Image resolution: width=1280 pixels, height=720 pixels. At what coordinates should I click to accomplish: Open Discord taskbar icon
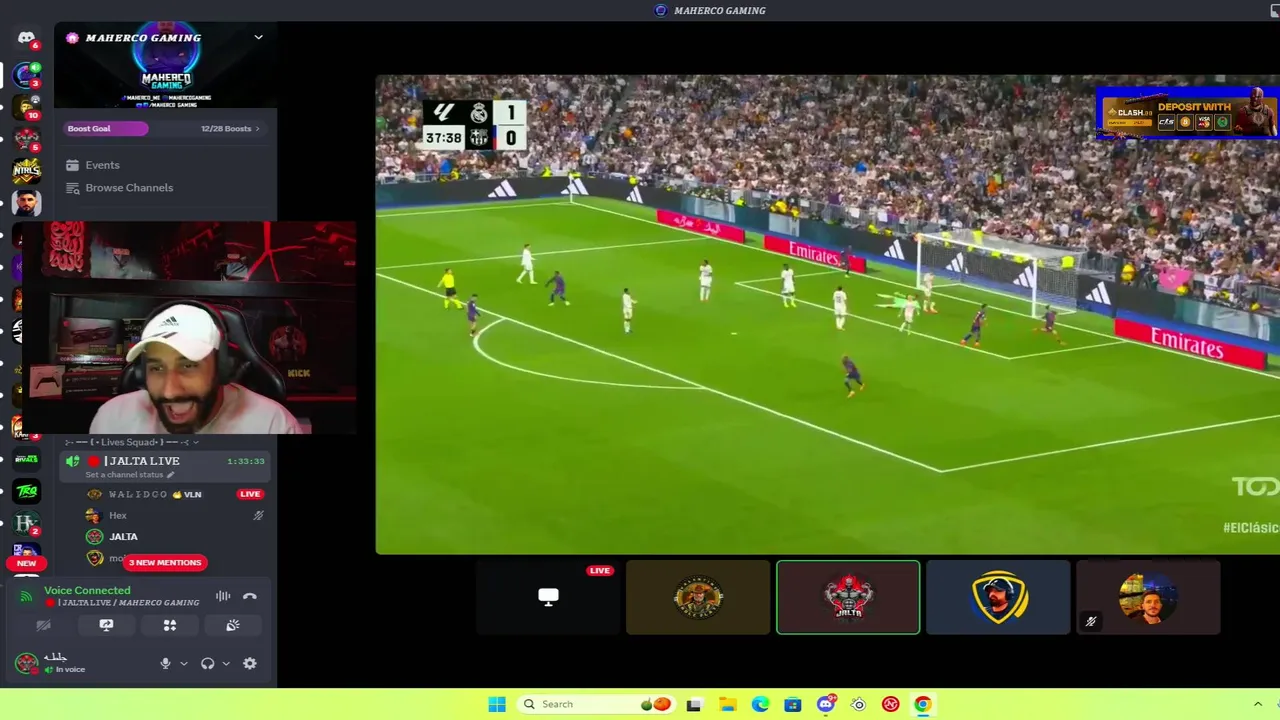point(826,704)
